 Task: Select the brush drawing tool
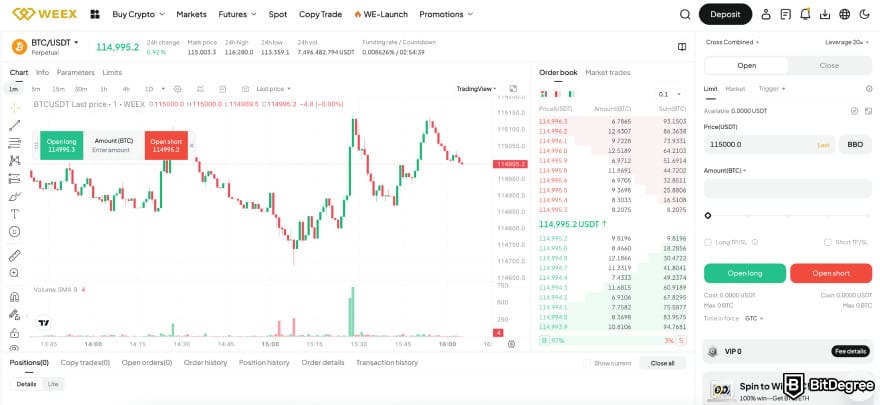pyautogui.click(x=15, y=196)
